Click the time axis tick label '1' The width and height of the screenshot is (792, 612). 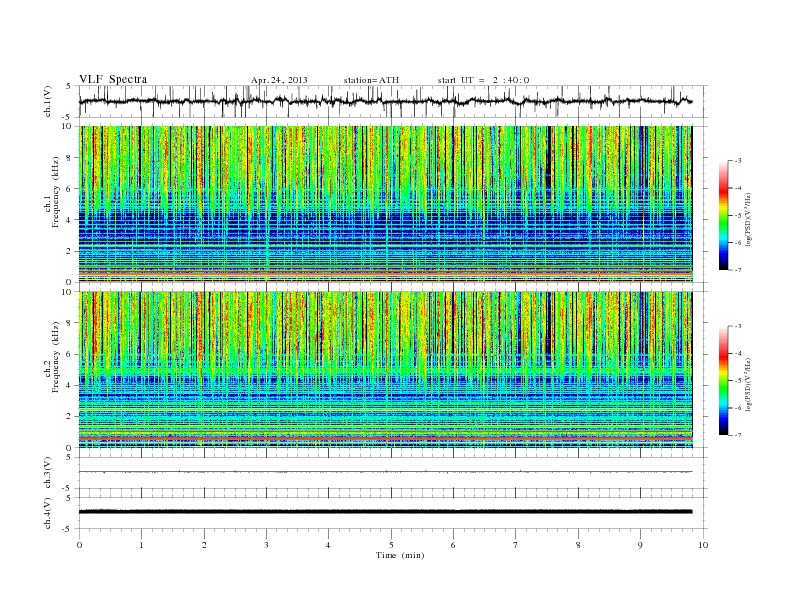point(141,545)
